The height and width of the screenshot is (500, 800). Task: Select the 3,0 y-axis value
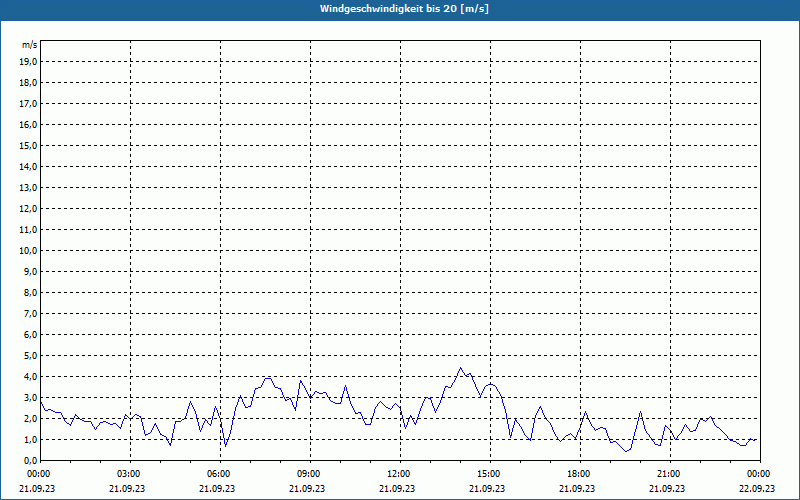pos(30,397)
